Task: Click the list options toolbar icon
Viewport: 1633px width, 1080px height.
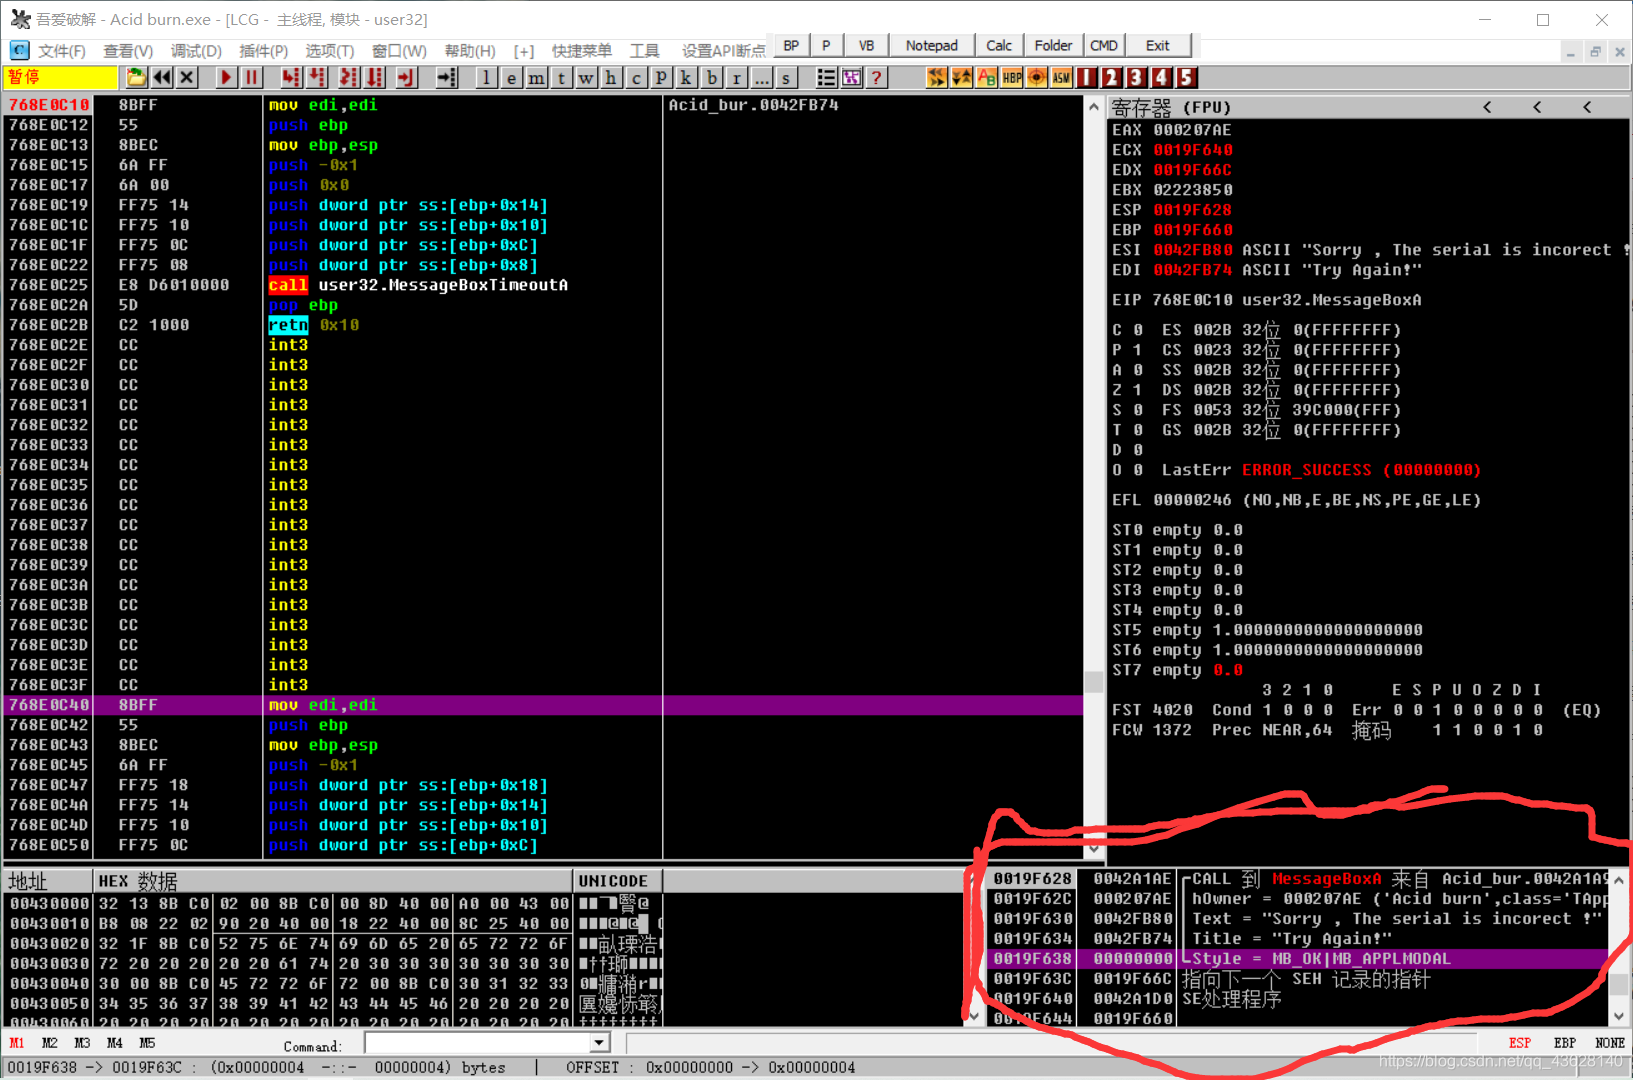Action: (826, 77)
